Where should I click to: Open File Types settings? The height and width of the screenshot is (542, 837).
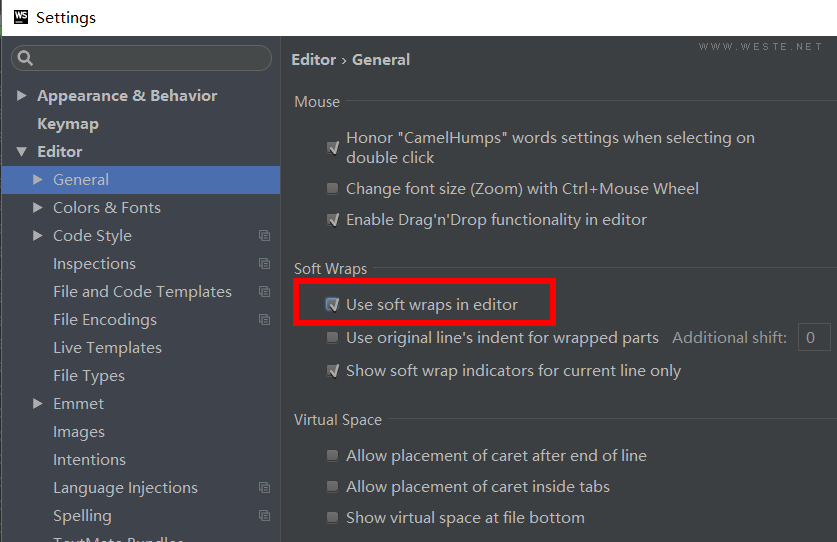click(x=89, y=376)
